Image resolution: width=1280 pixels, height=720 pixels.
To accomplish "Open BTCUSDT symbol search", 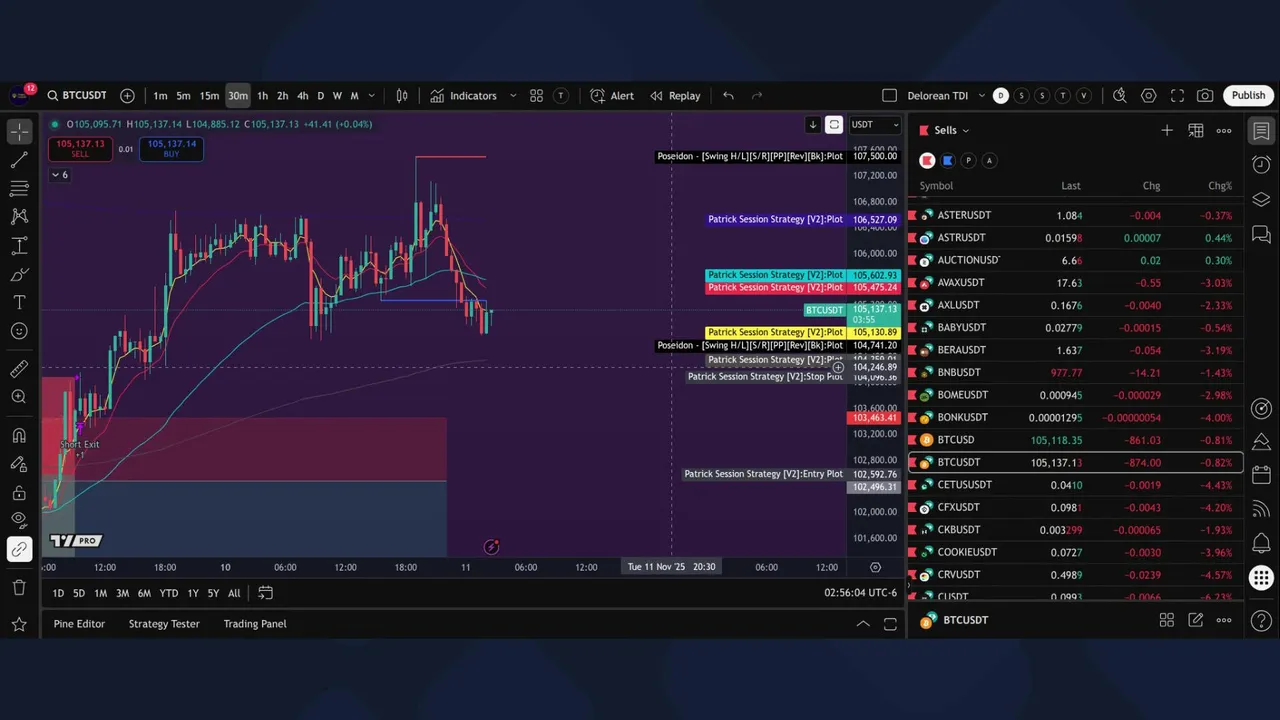I will pos(76,96).
